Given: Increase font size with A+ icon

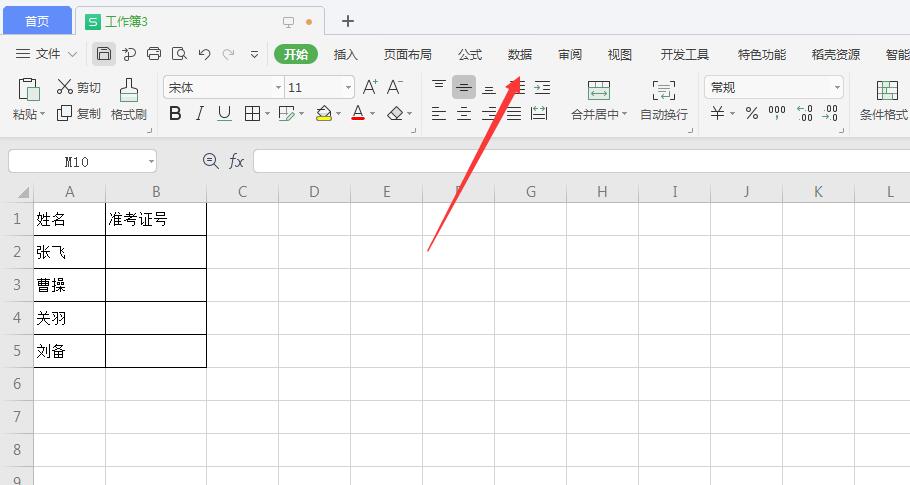Looking at the screenshot, I should click(370, 88).
